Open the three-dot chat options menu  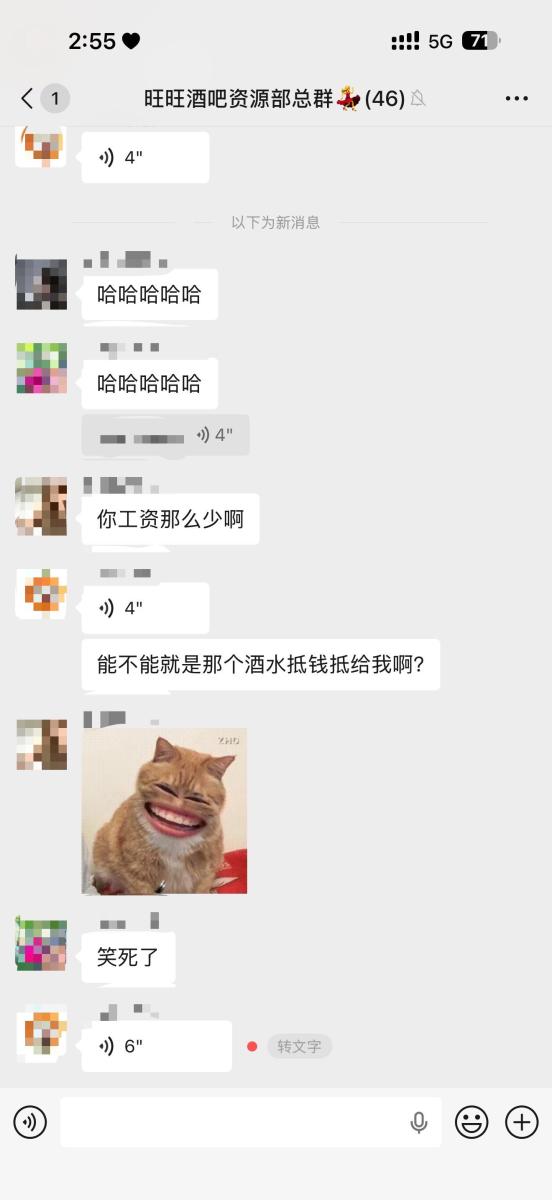(516, 98)
